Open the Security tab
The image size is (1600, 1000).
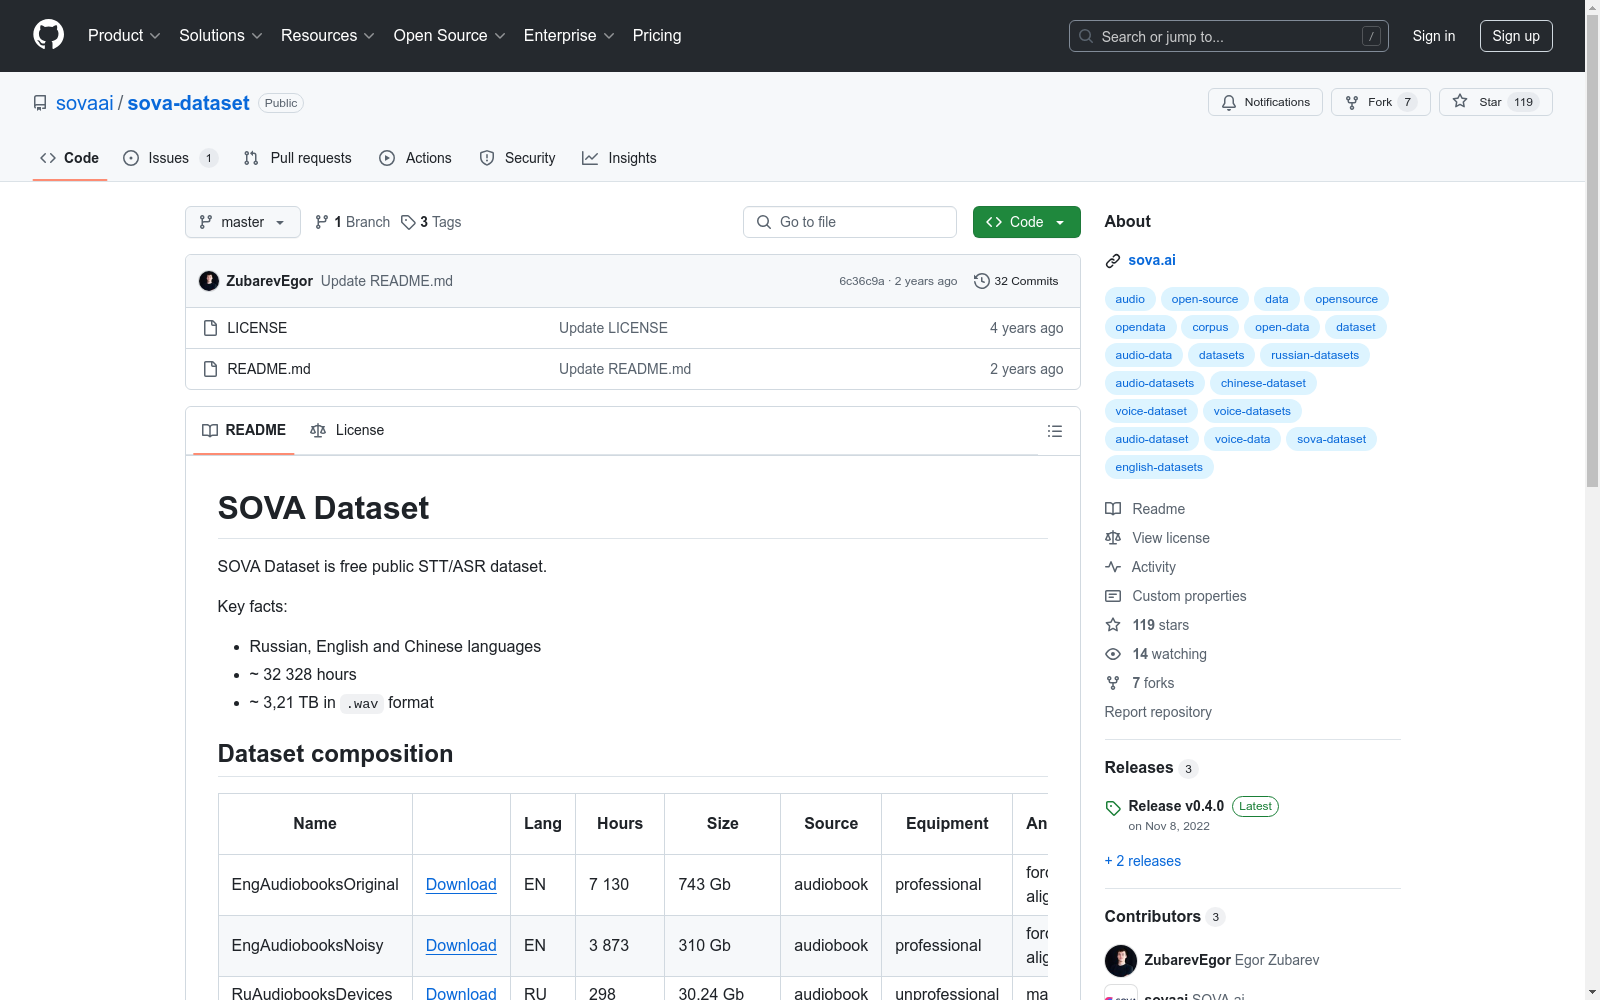click(517, 158)
